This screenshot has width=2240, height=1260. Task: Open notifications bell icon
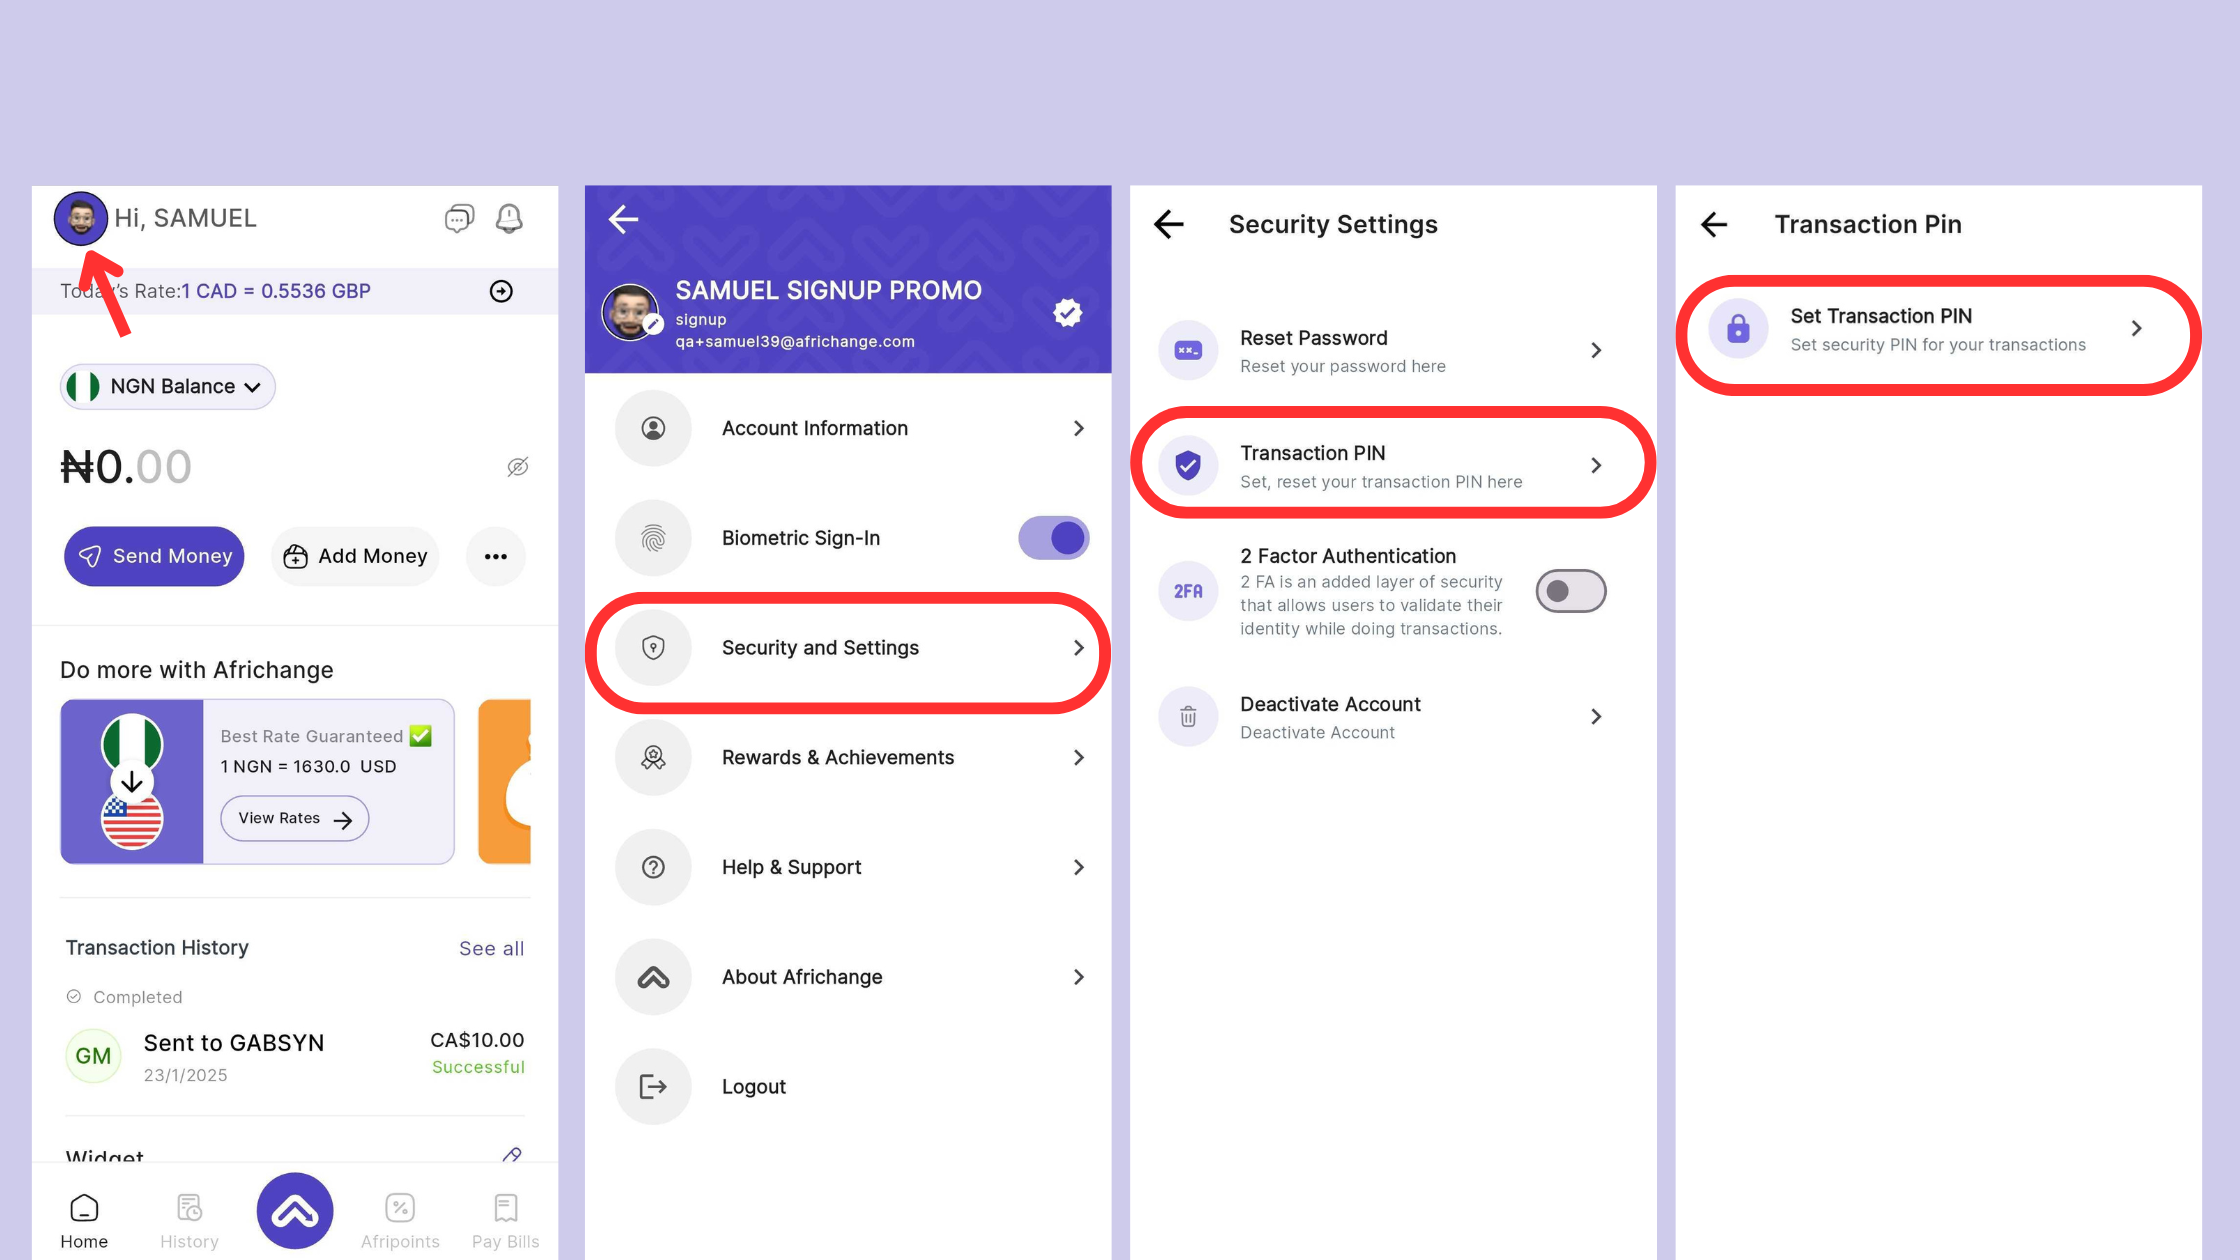coord(509,218)
